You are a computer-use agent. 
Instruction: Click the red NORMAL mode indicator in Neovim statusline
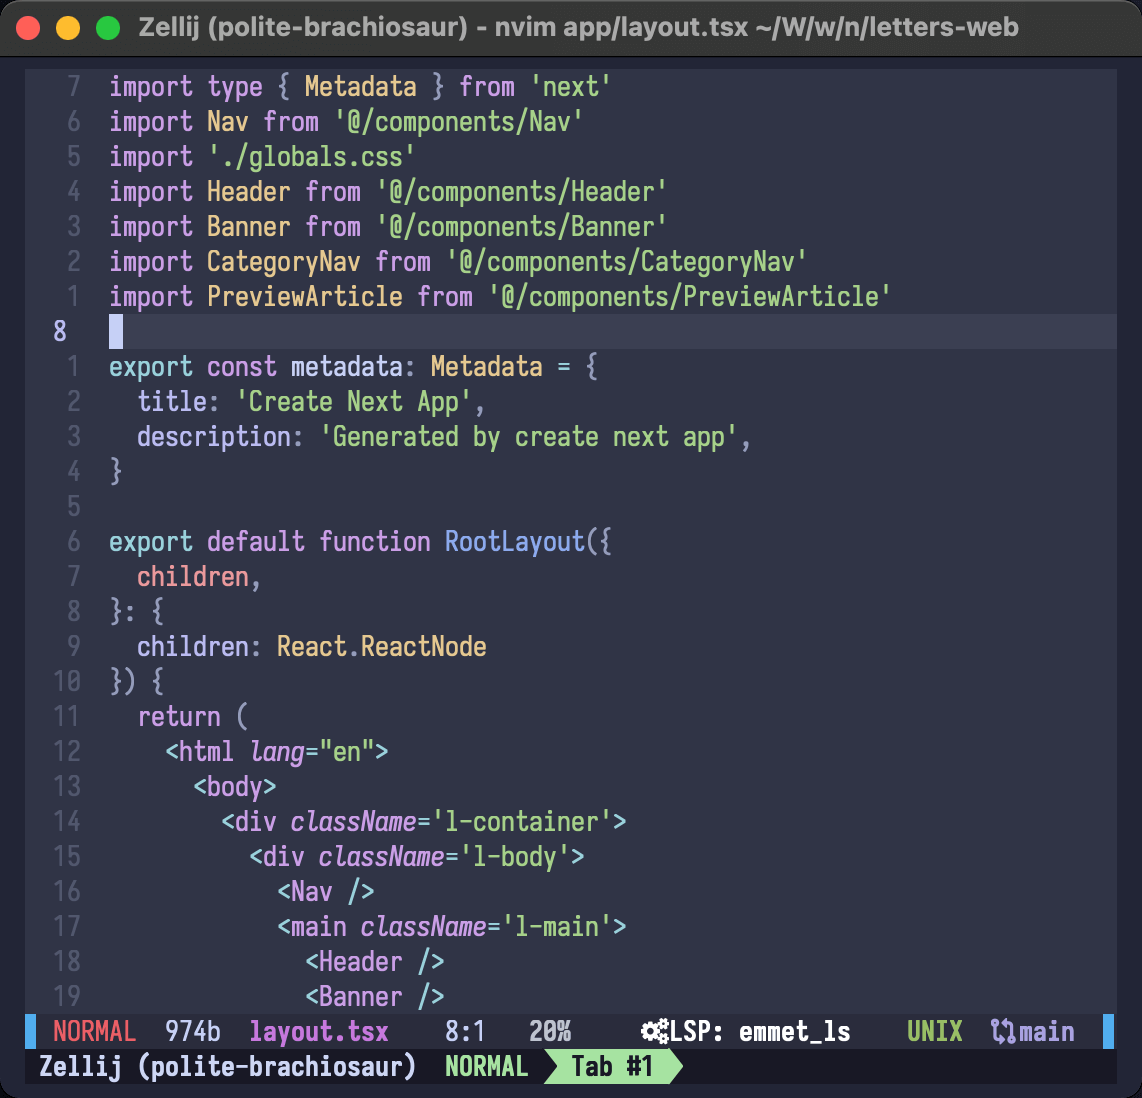tap(94, 1032)
